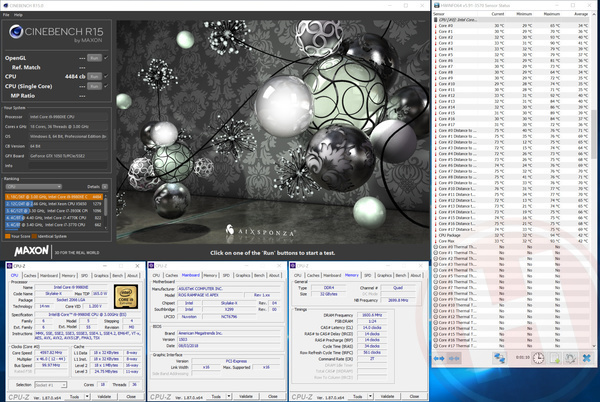Select ranking entry Intel Core i7-3930K

54,211
